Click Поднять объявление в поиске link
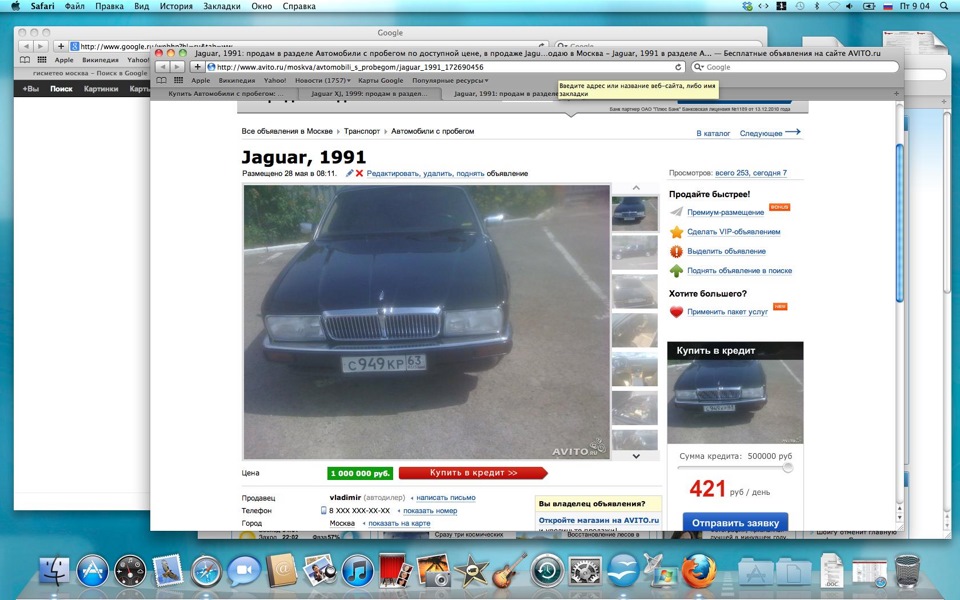The height and width of the screenshot is (600, 960). (x=740, y=271)
